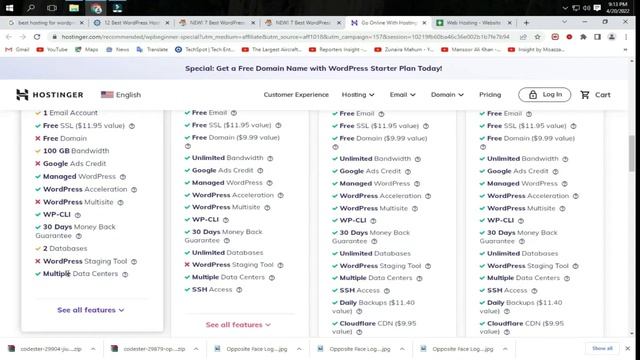Click the browser profile avatar icon
Viewport: 640px width, 360px height.
tap(611, 37)
